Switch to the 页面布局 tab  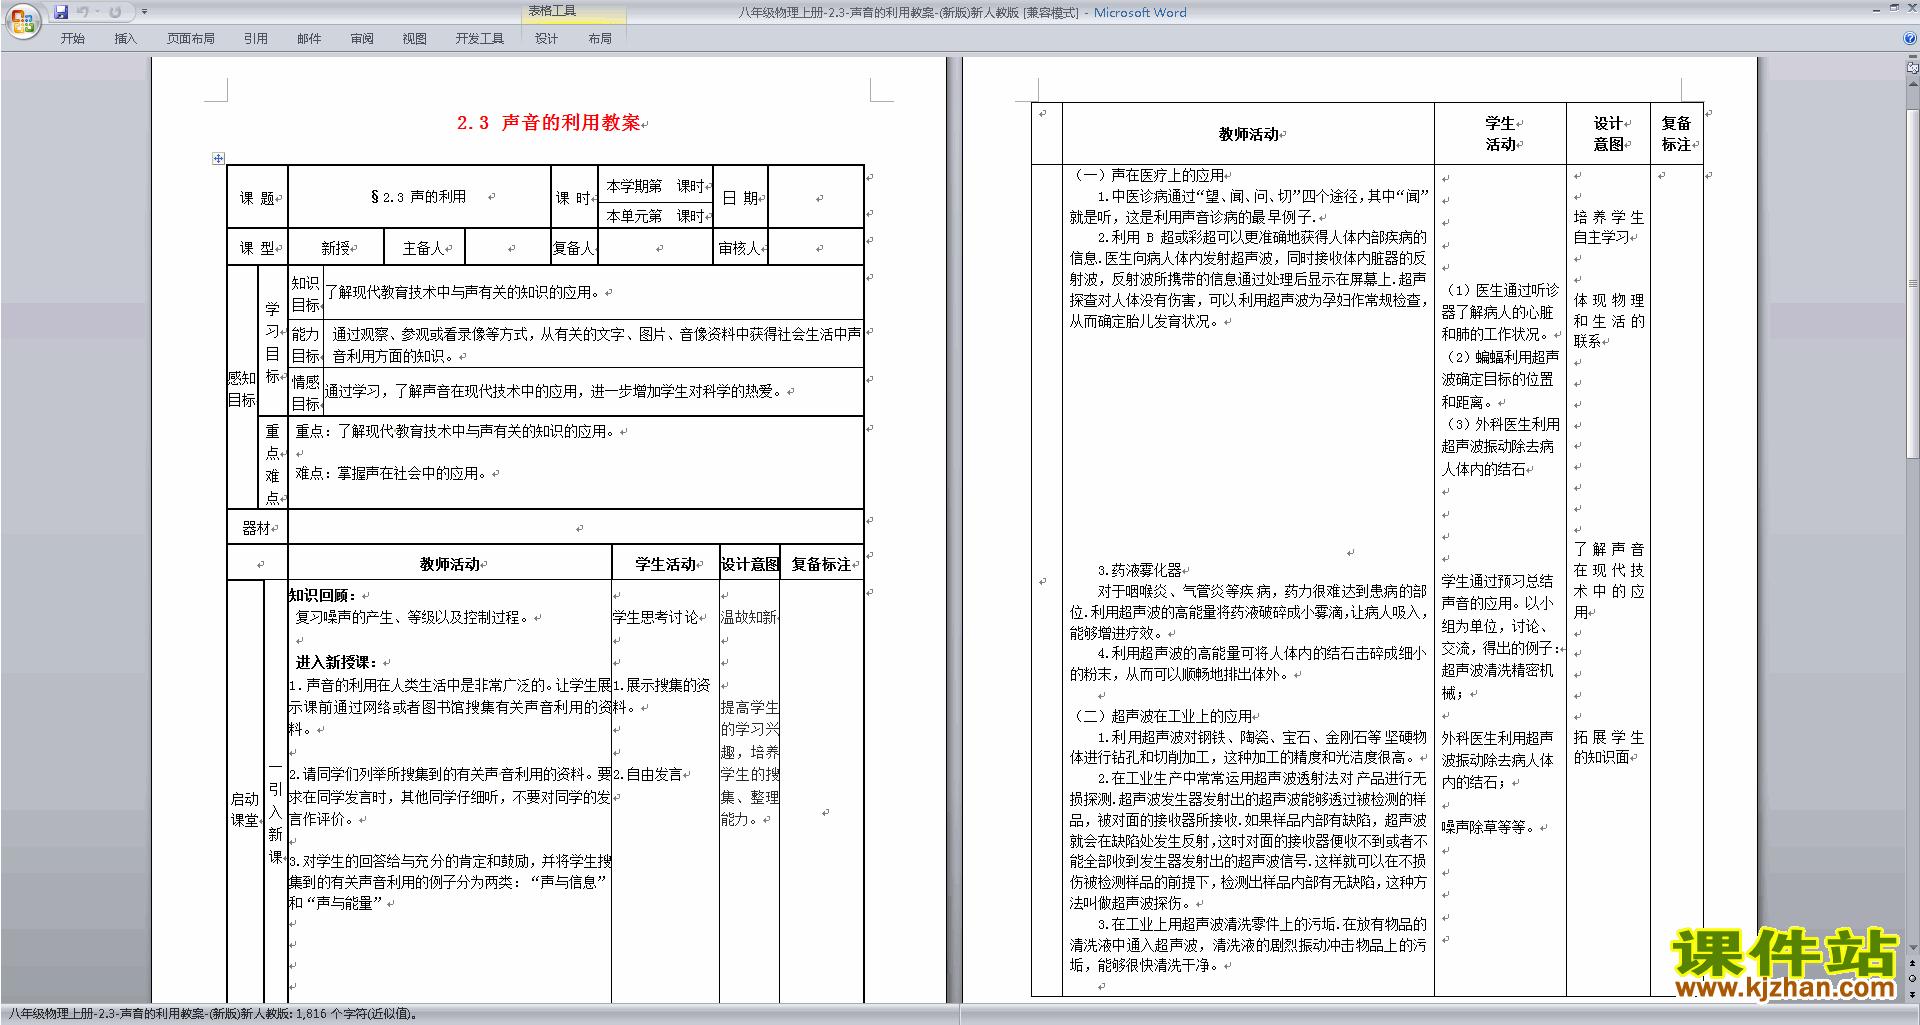click(x=191, y=39)
